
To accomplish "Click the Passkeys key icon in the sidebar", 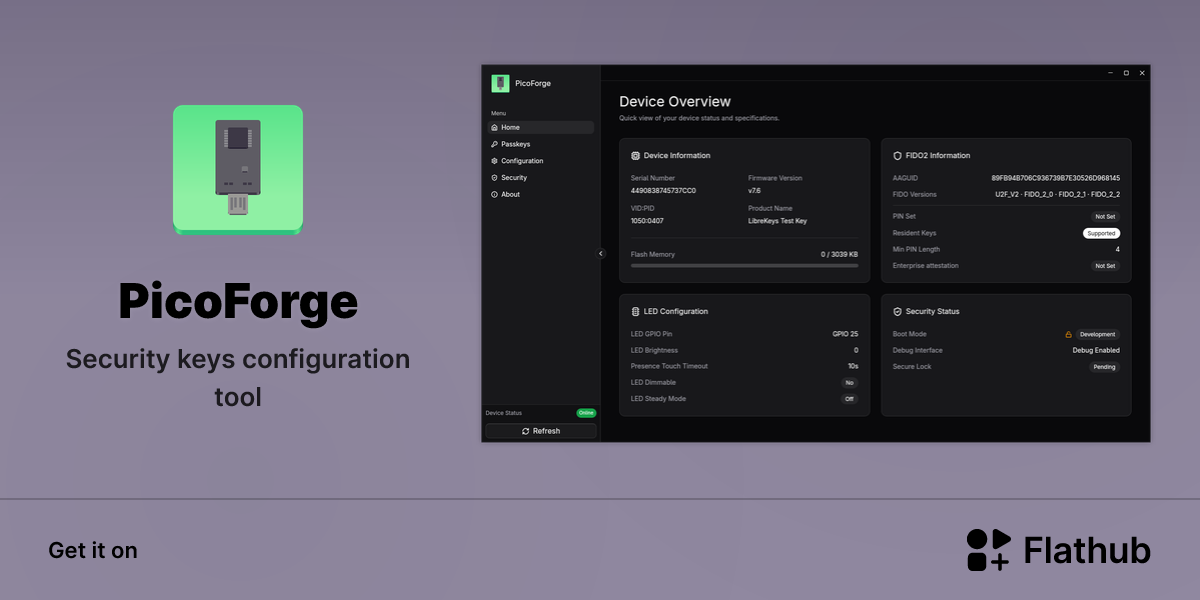I will coord(494,144).
